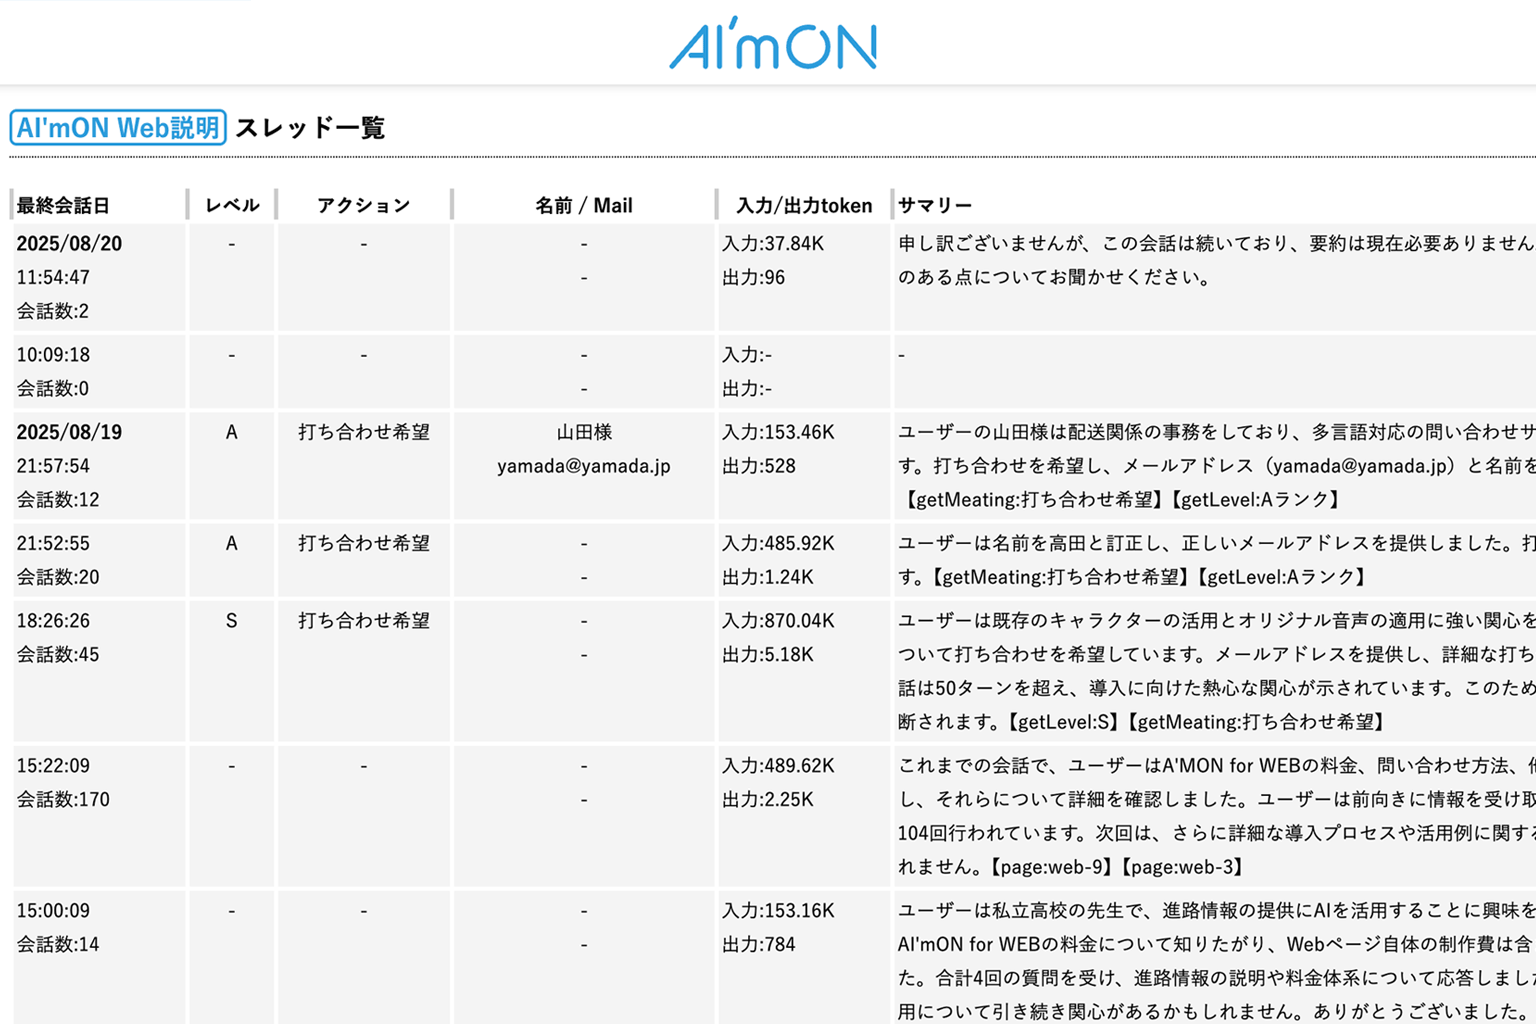
Task: Click the サマリー column header
Action: pyautogui.click(x=934, y=205)
